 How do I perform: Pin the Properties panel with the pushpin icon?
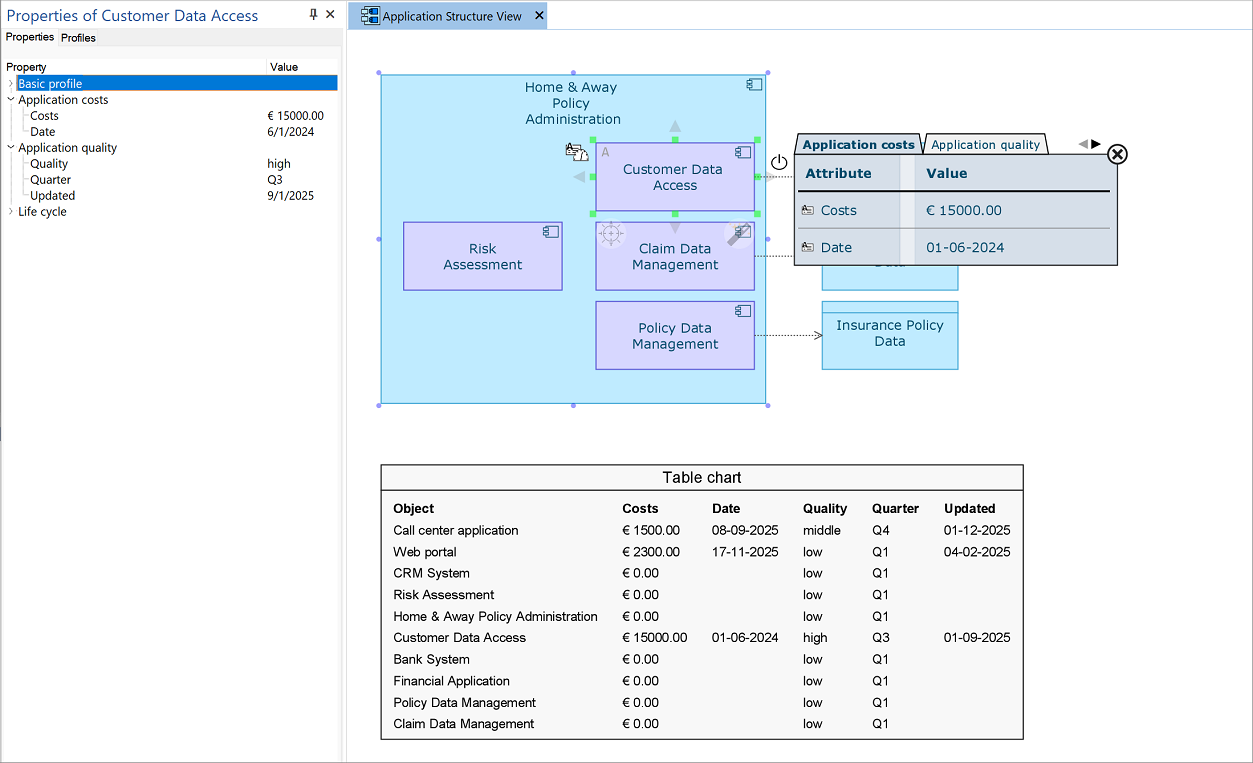(313, 15)
